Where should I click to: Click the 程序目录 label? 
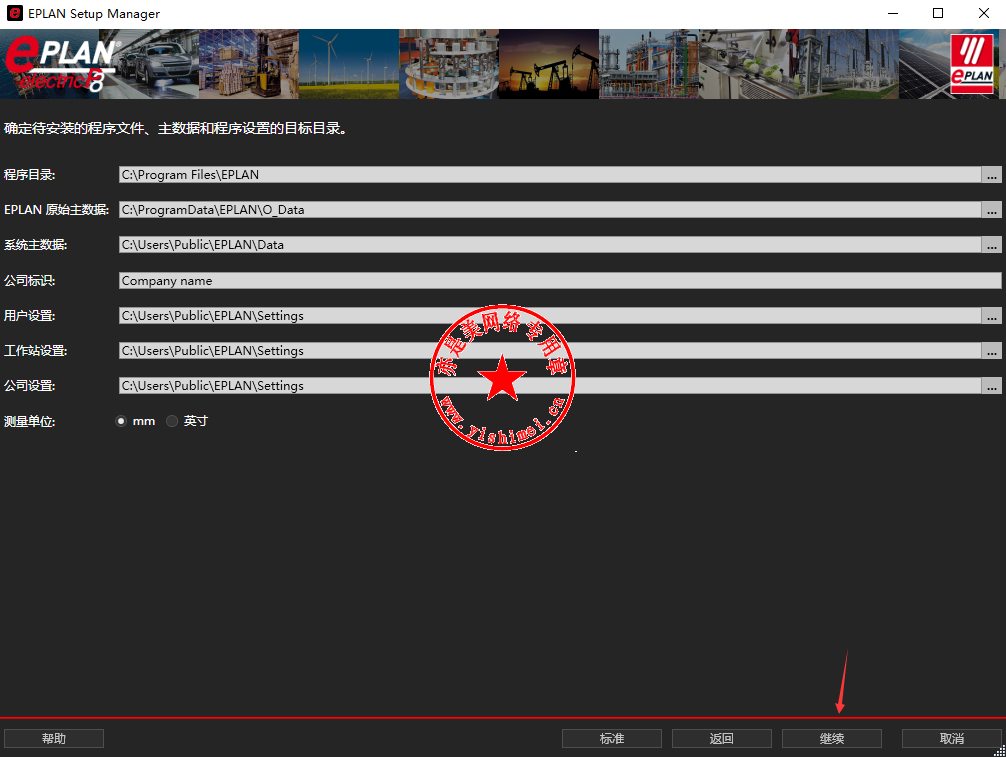point(30,175)
